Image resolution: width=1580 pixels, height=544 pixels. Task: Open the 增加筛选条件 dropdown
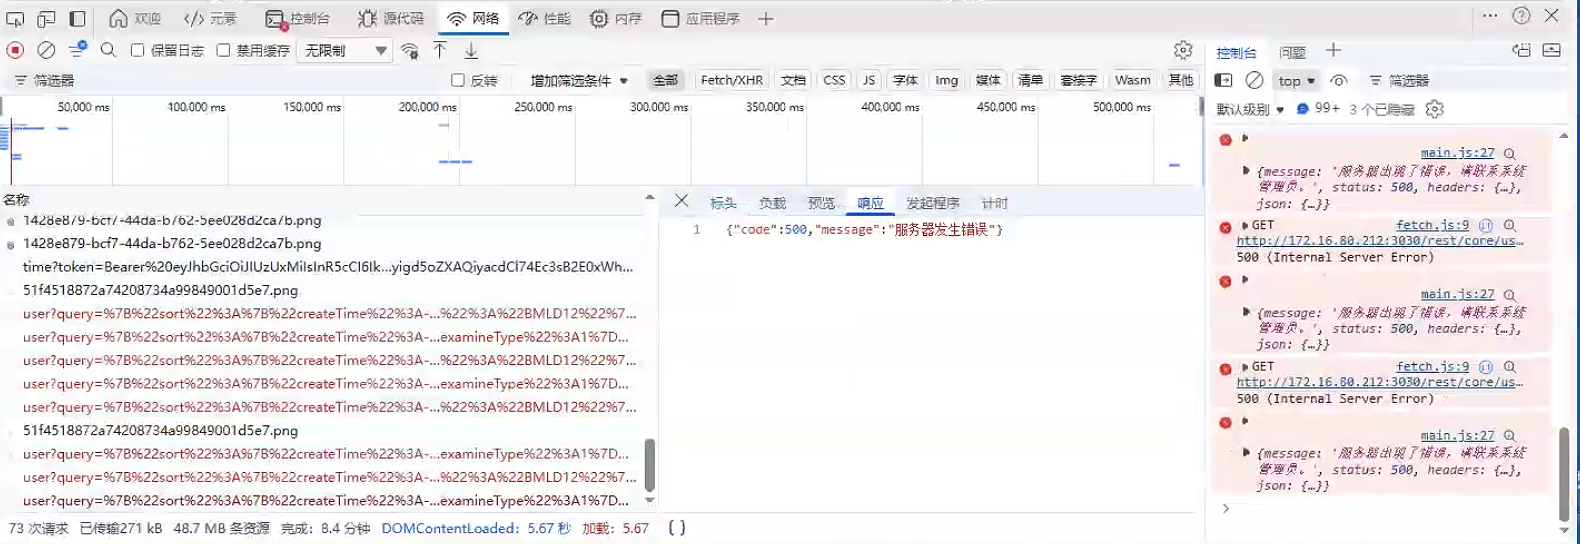click(579, 80)
